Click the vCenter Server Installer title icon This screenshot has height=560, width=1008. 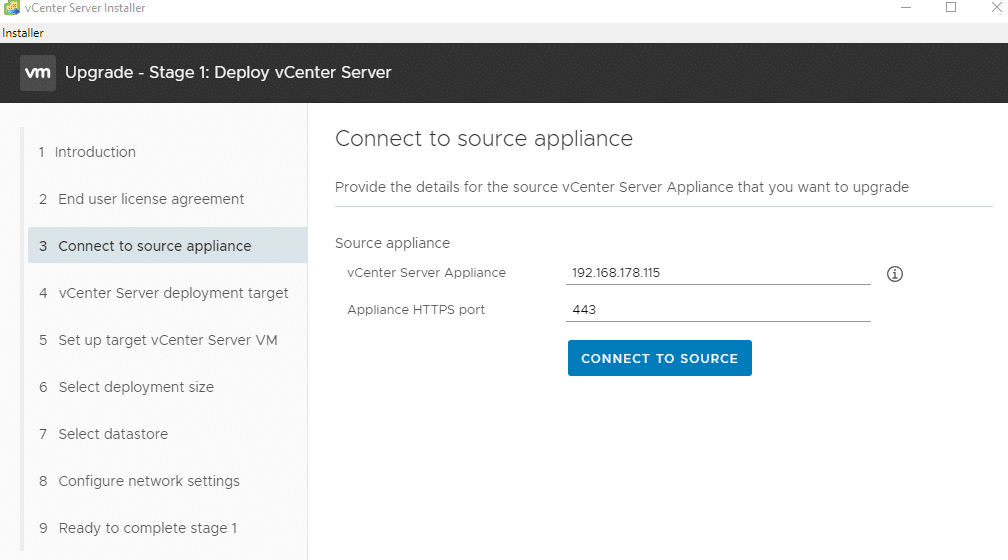tap(12, 8)
